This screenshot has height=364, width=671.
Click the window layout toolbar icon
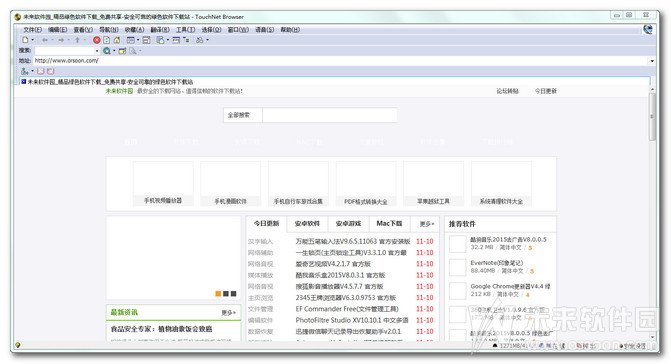pyautogui.click(x=131, y=40)
